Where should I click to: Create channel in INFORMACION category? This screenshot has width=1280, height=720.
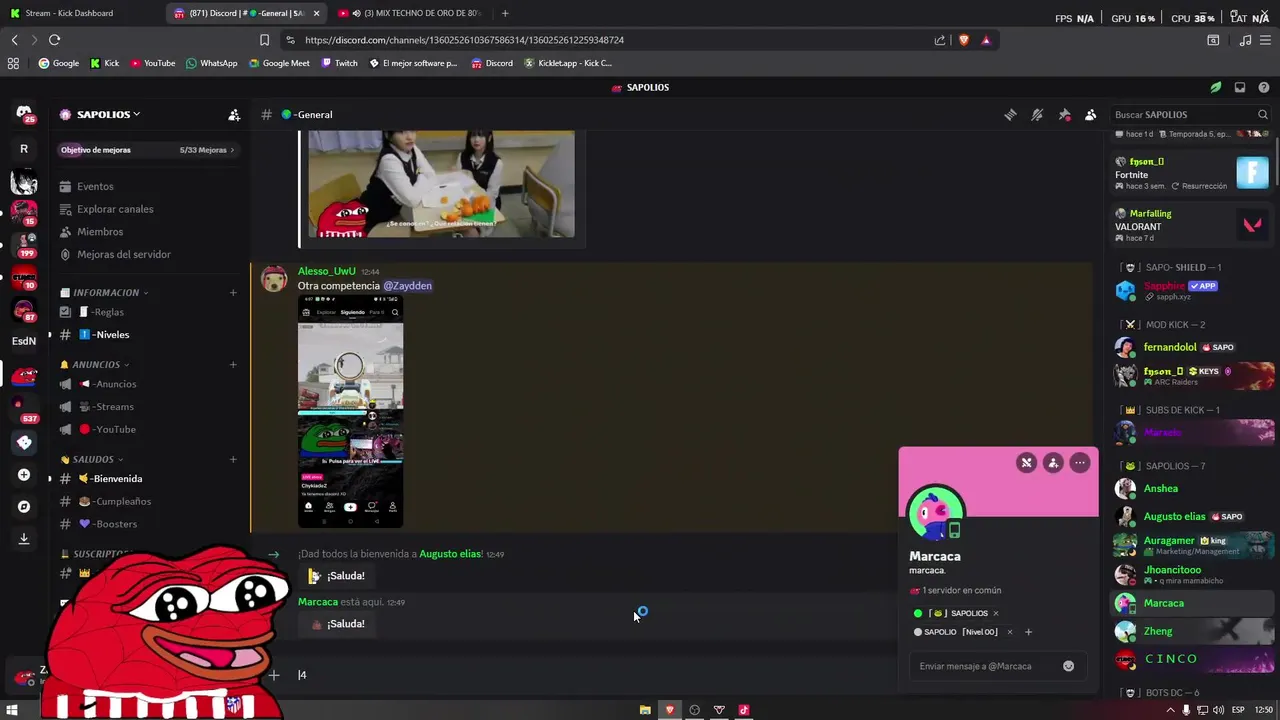[233, 293]
